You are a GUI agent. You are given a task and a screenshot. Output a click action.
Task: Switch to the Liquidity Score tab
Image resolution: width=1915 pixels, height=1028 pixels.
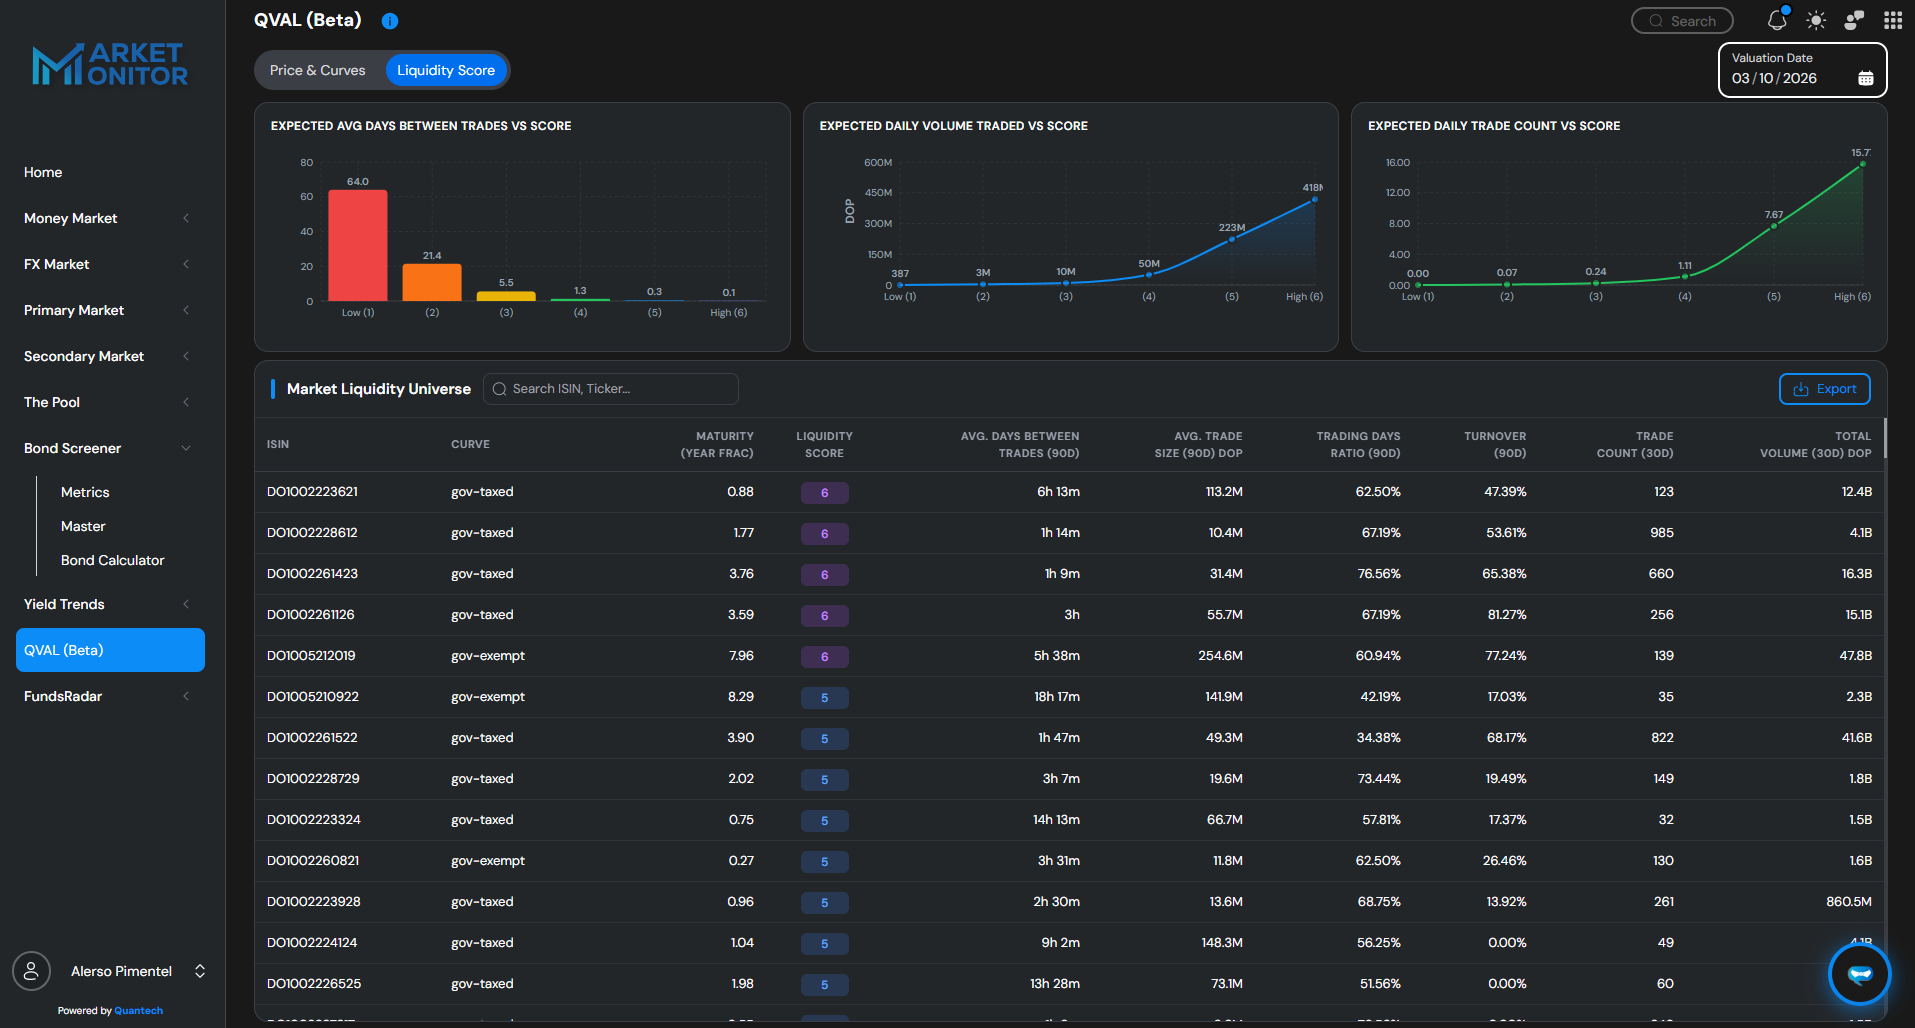(x=446, y=70)
